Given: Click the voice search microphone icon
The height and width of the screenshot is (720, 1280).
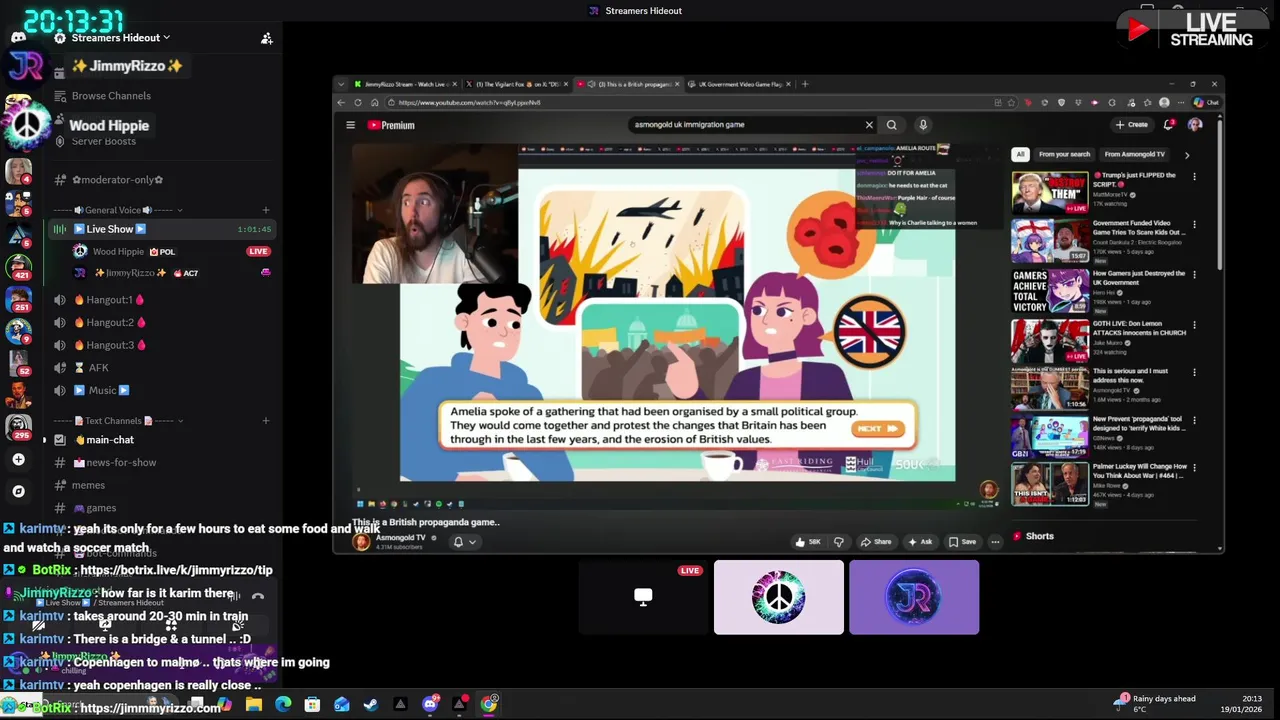Looking at the screenshot, I should (x=923, y=125).
